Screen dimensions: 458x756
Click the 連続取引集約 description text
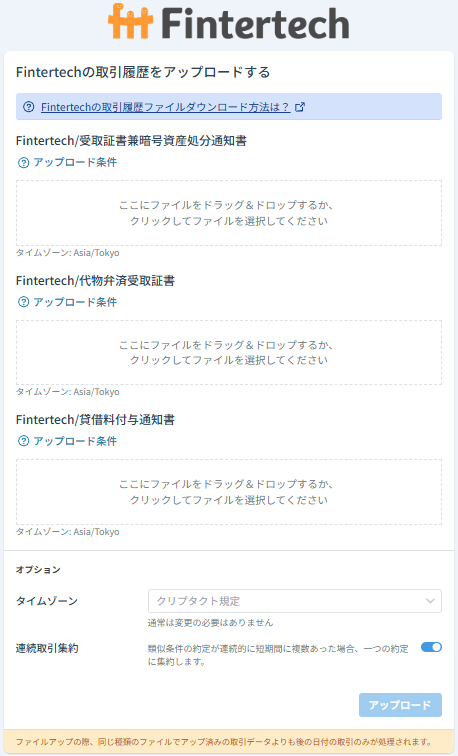coord(278,655)
